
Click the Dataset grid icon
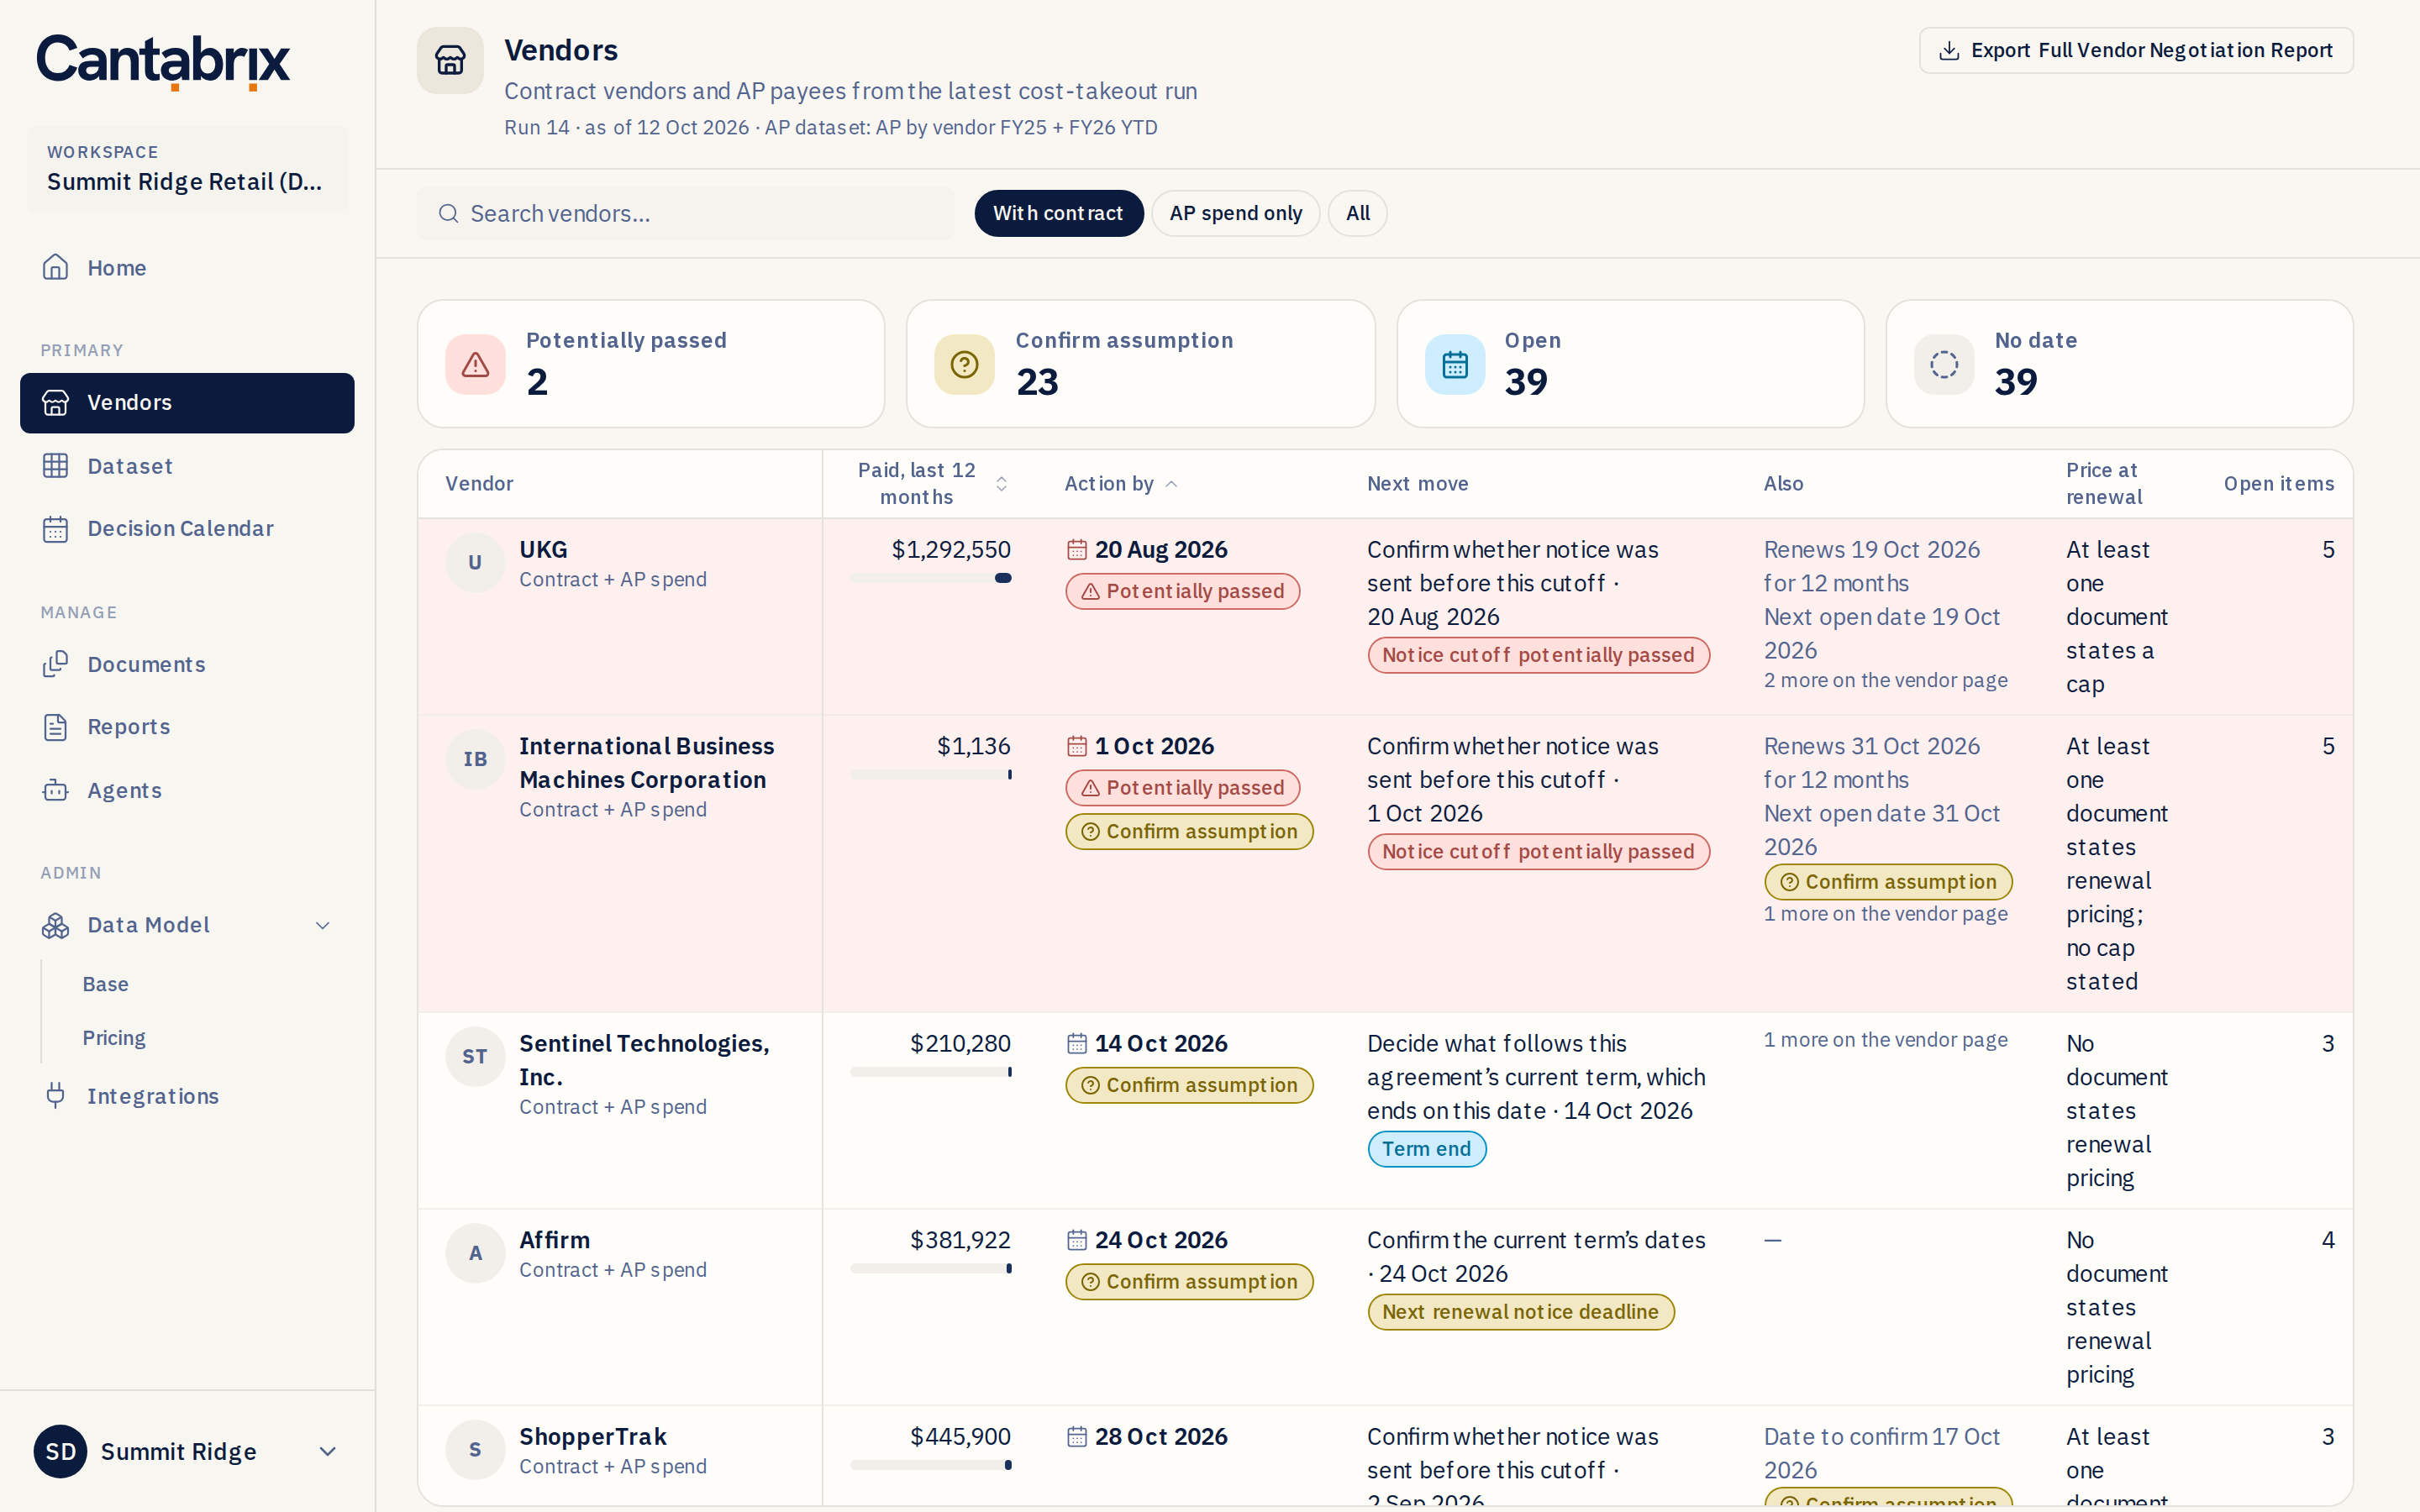[55, 466]
